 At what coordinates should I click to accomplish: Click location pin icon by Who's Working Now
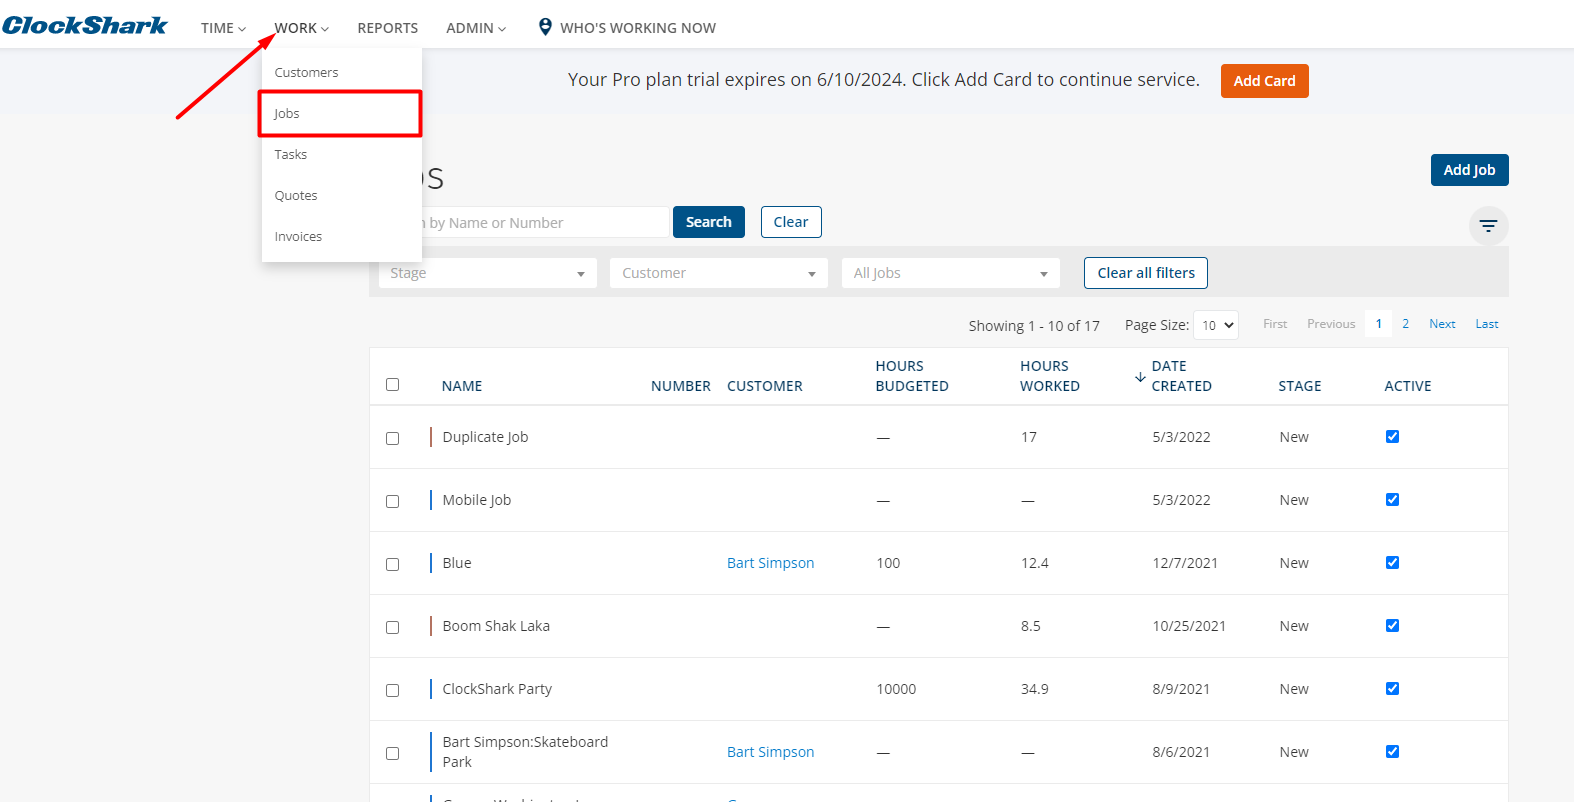pyautogui.click(x=545, y=27)
